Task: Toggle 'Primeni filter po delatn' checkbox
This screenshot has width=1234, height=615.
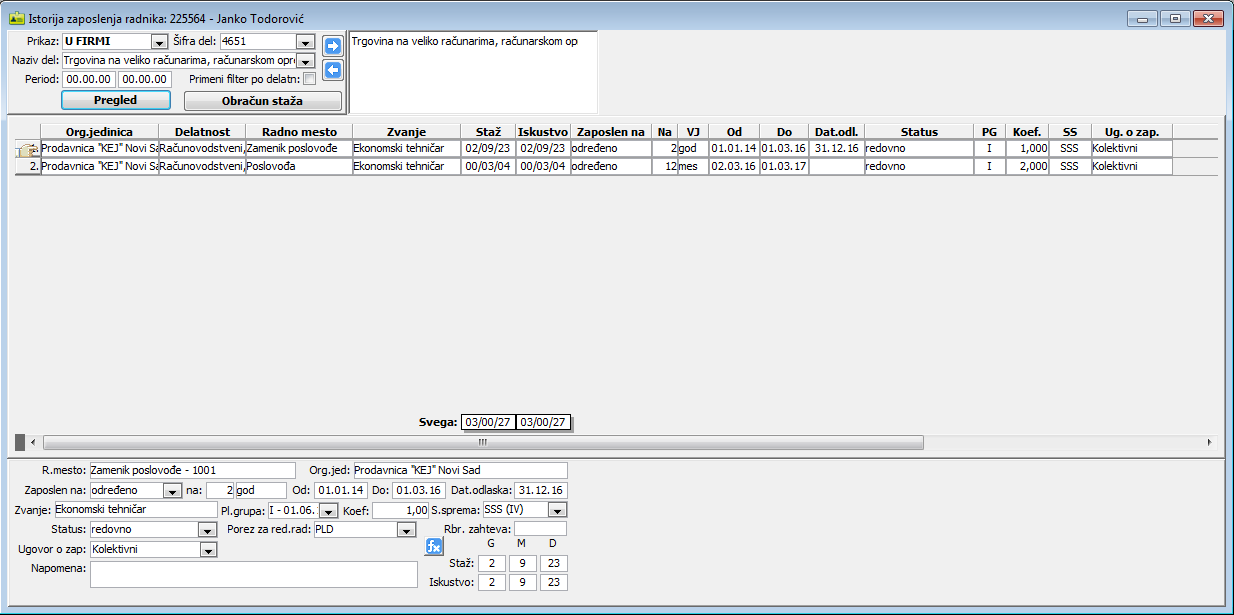Action: tap(309, 79)
